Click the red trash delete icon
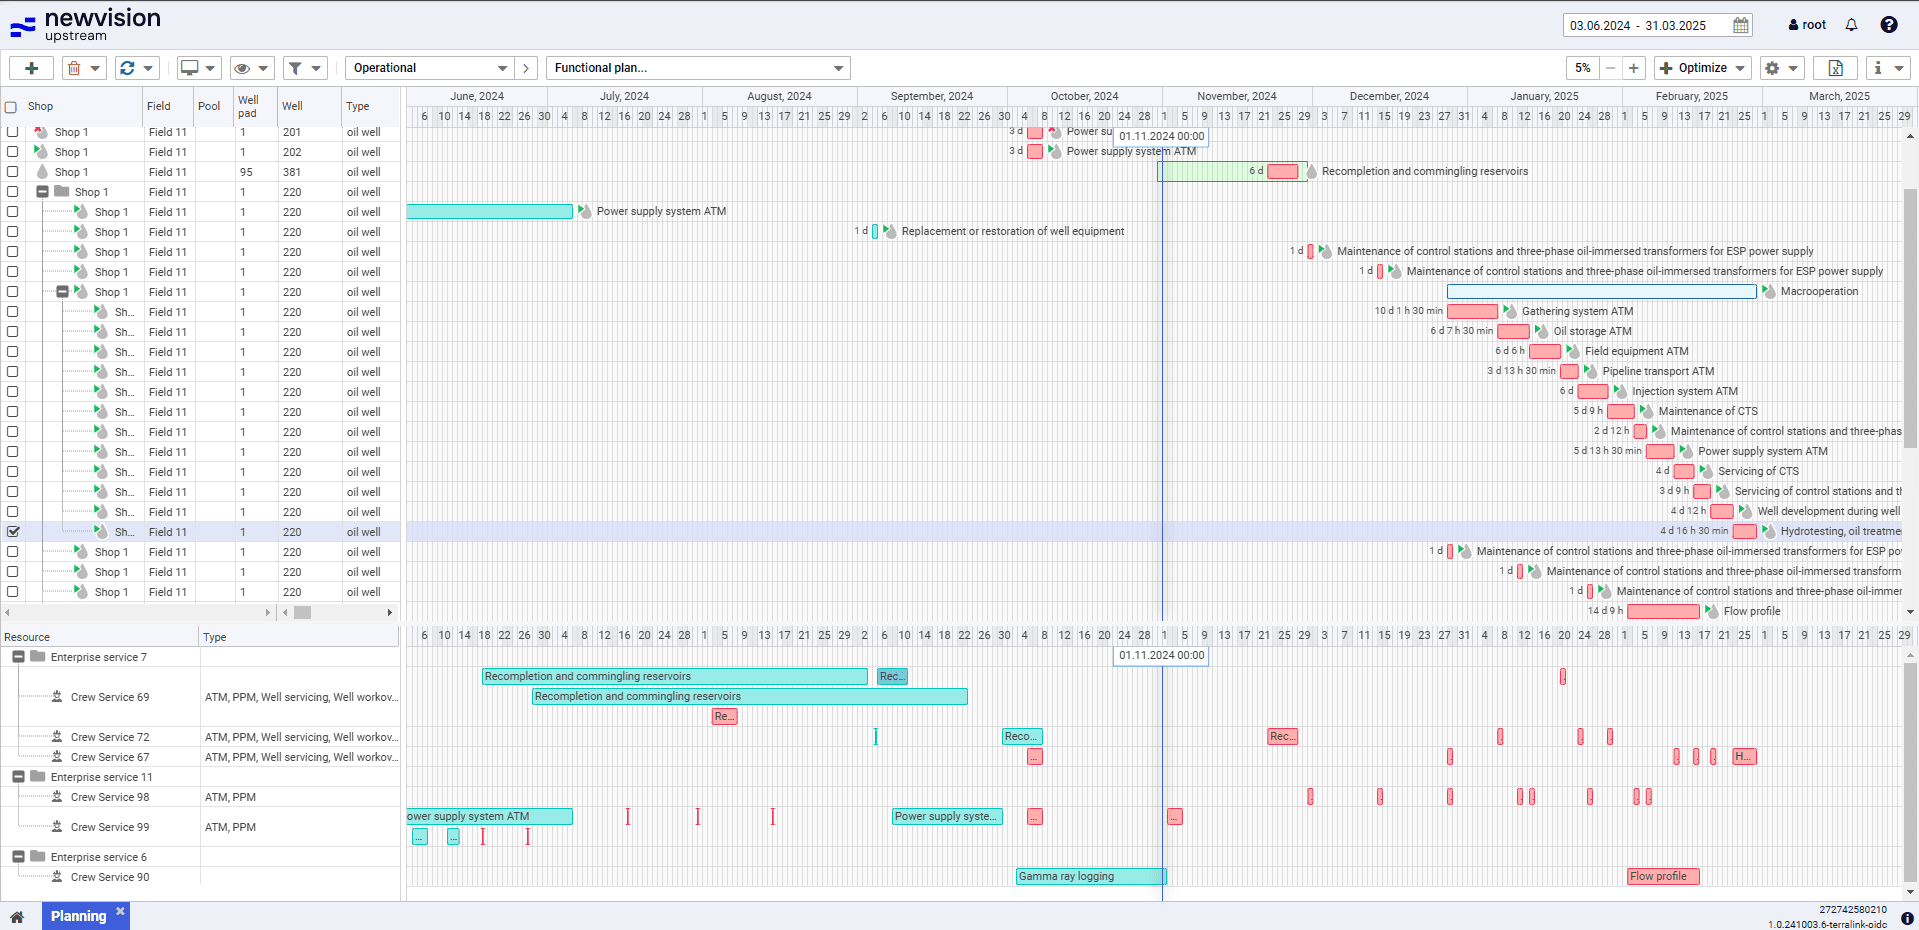The image size is (1919, 930). point(73,68)
